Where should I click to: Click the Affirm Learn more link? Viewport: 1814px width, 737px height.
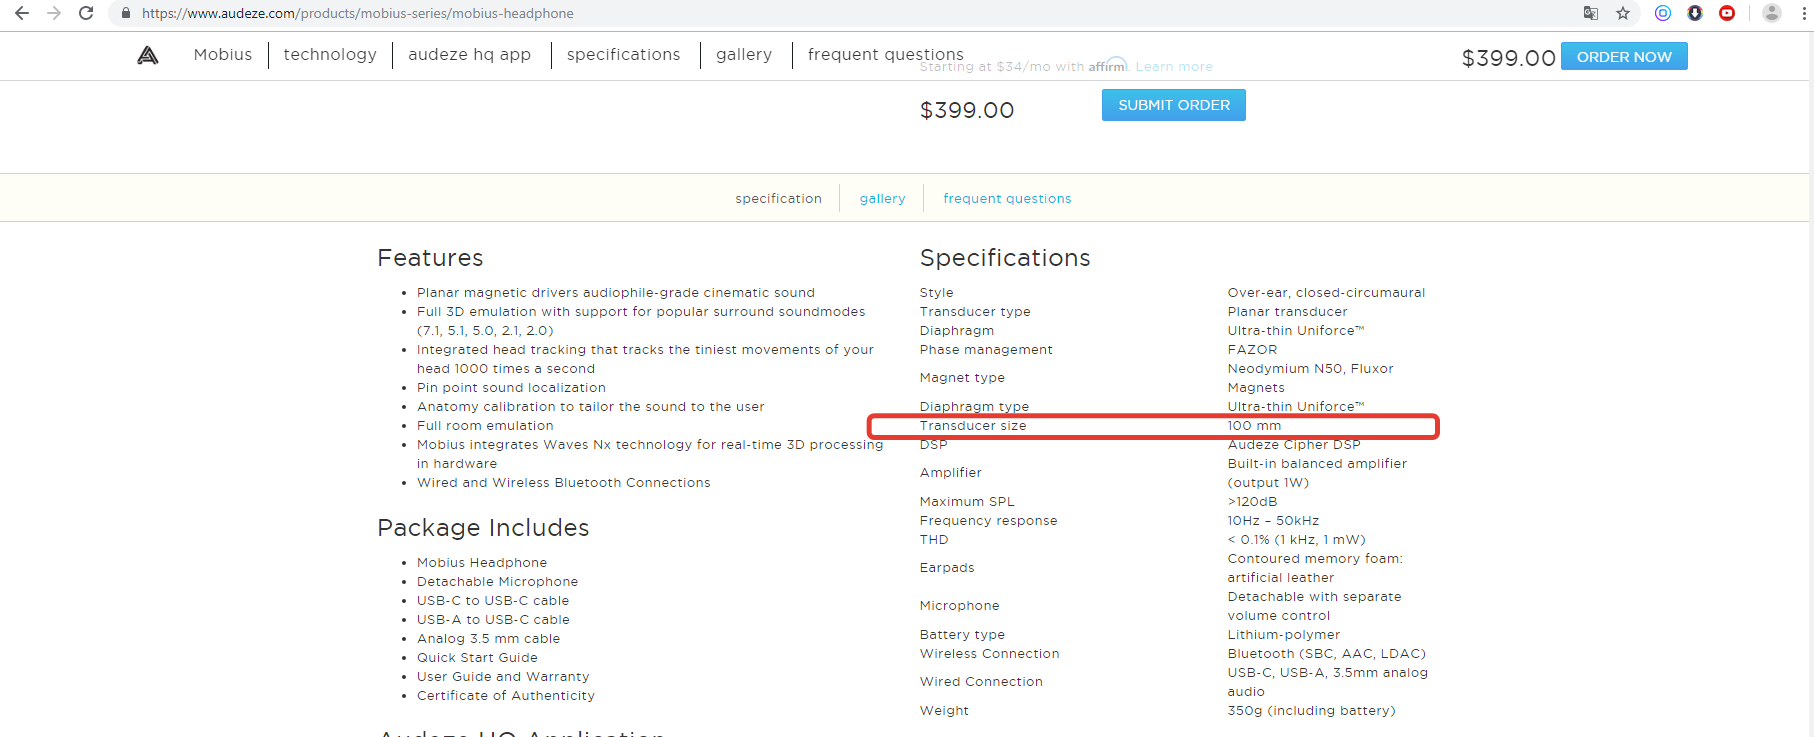point(1174,67)
